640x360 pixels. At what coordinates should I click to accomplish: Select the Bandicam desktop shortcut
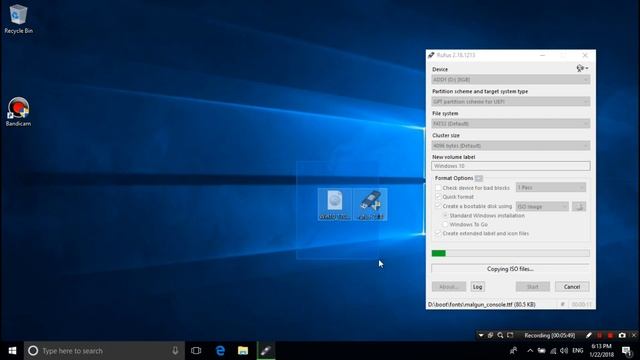point(18,112)
